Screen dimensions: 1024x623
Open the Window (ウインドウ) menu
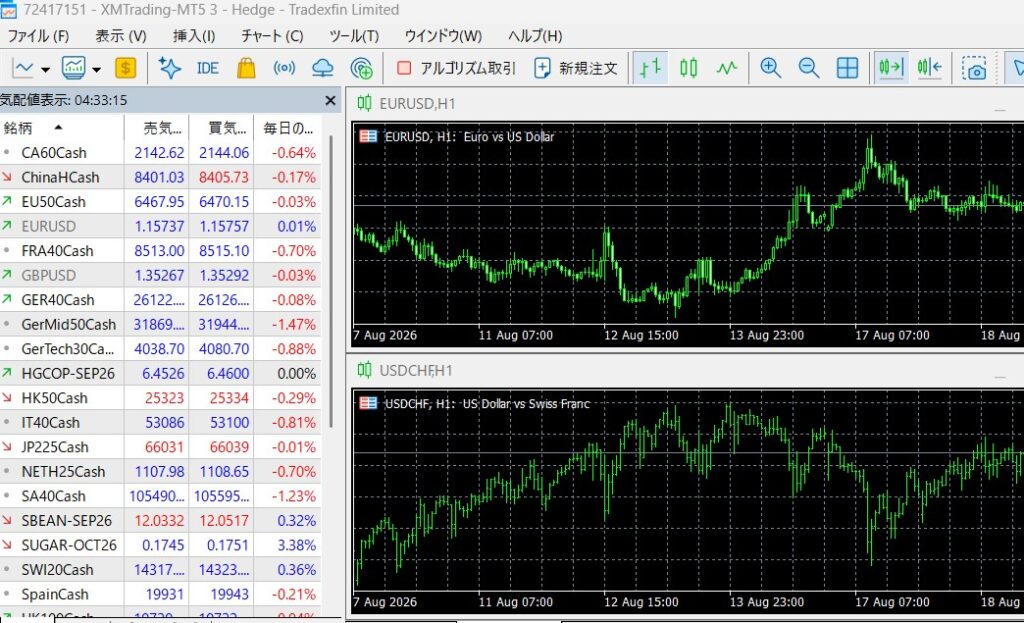click(443, 36)
